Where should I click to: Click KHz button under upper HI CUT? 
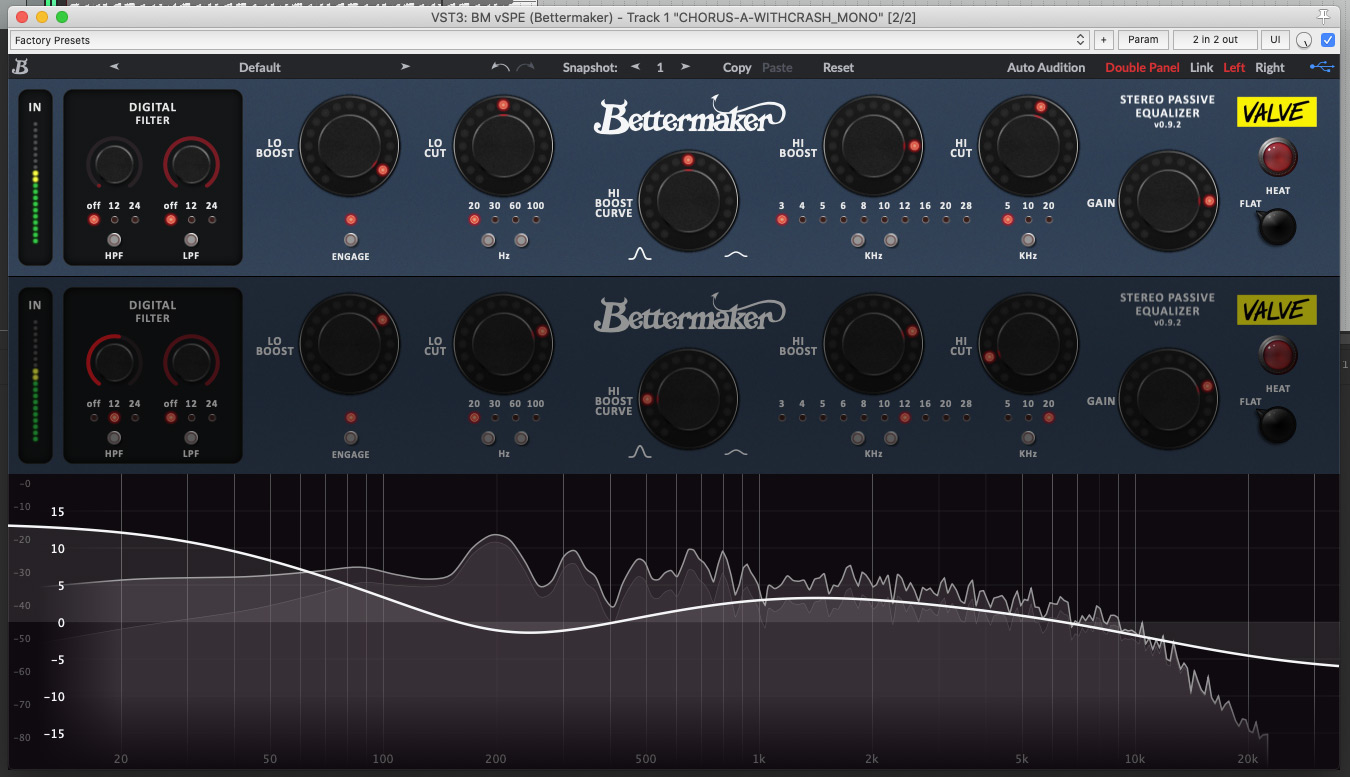pos(1028,240)
